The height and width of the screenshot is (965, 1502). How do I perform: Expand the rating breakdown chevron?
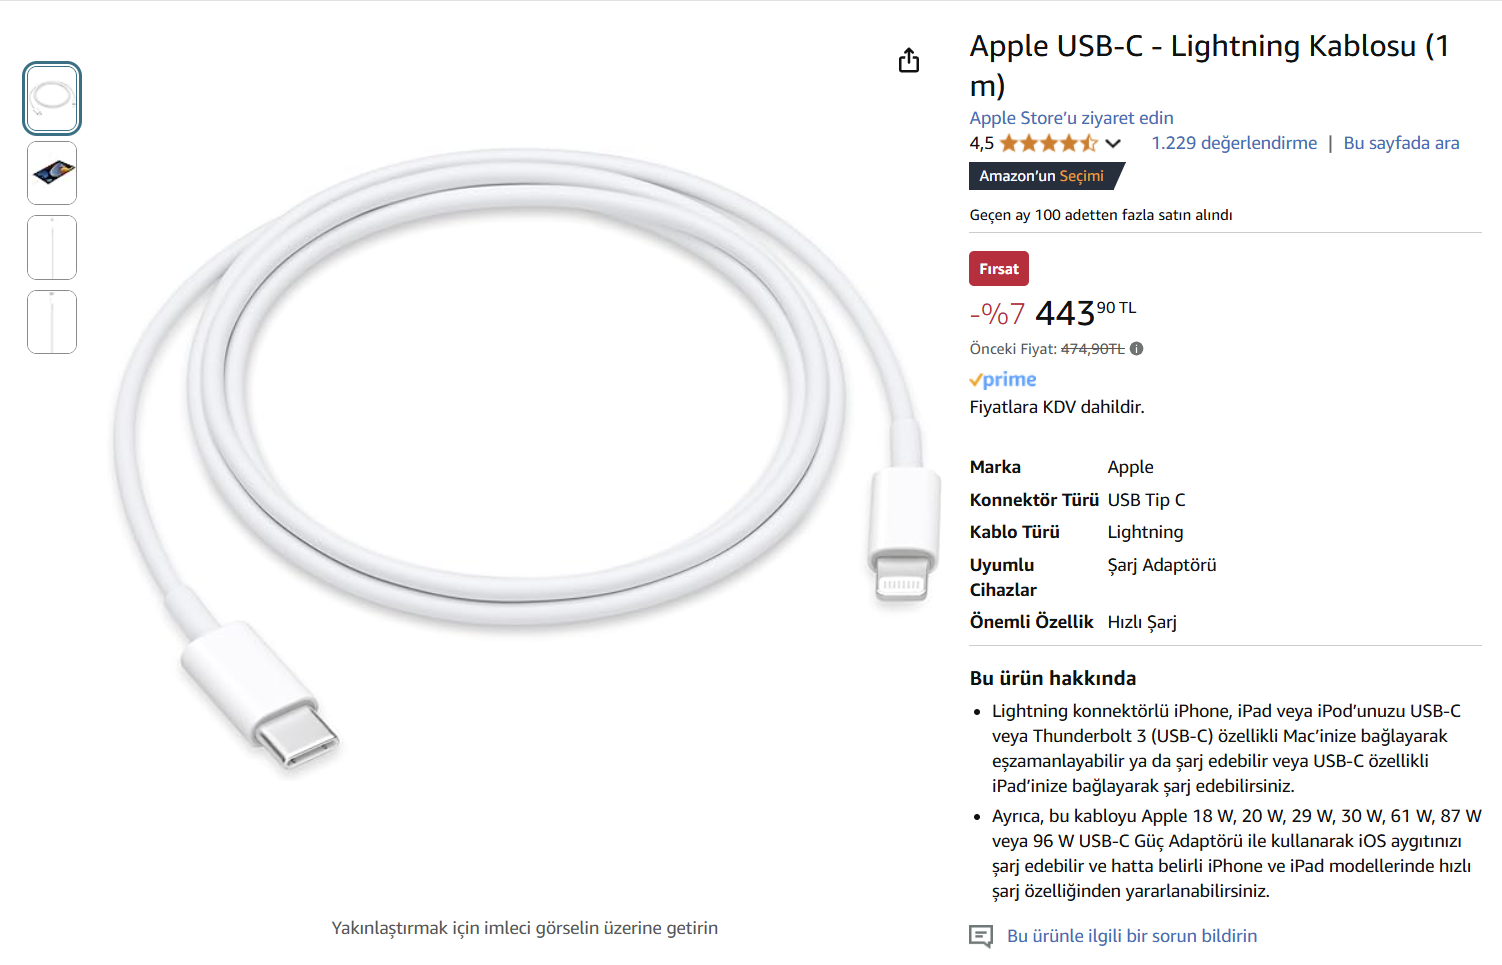coord(1113,144)
